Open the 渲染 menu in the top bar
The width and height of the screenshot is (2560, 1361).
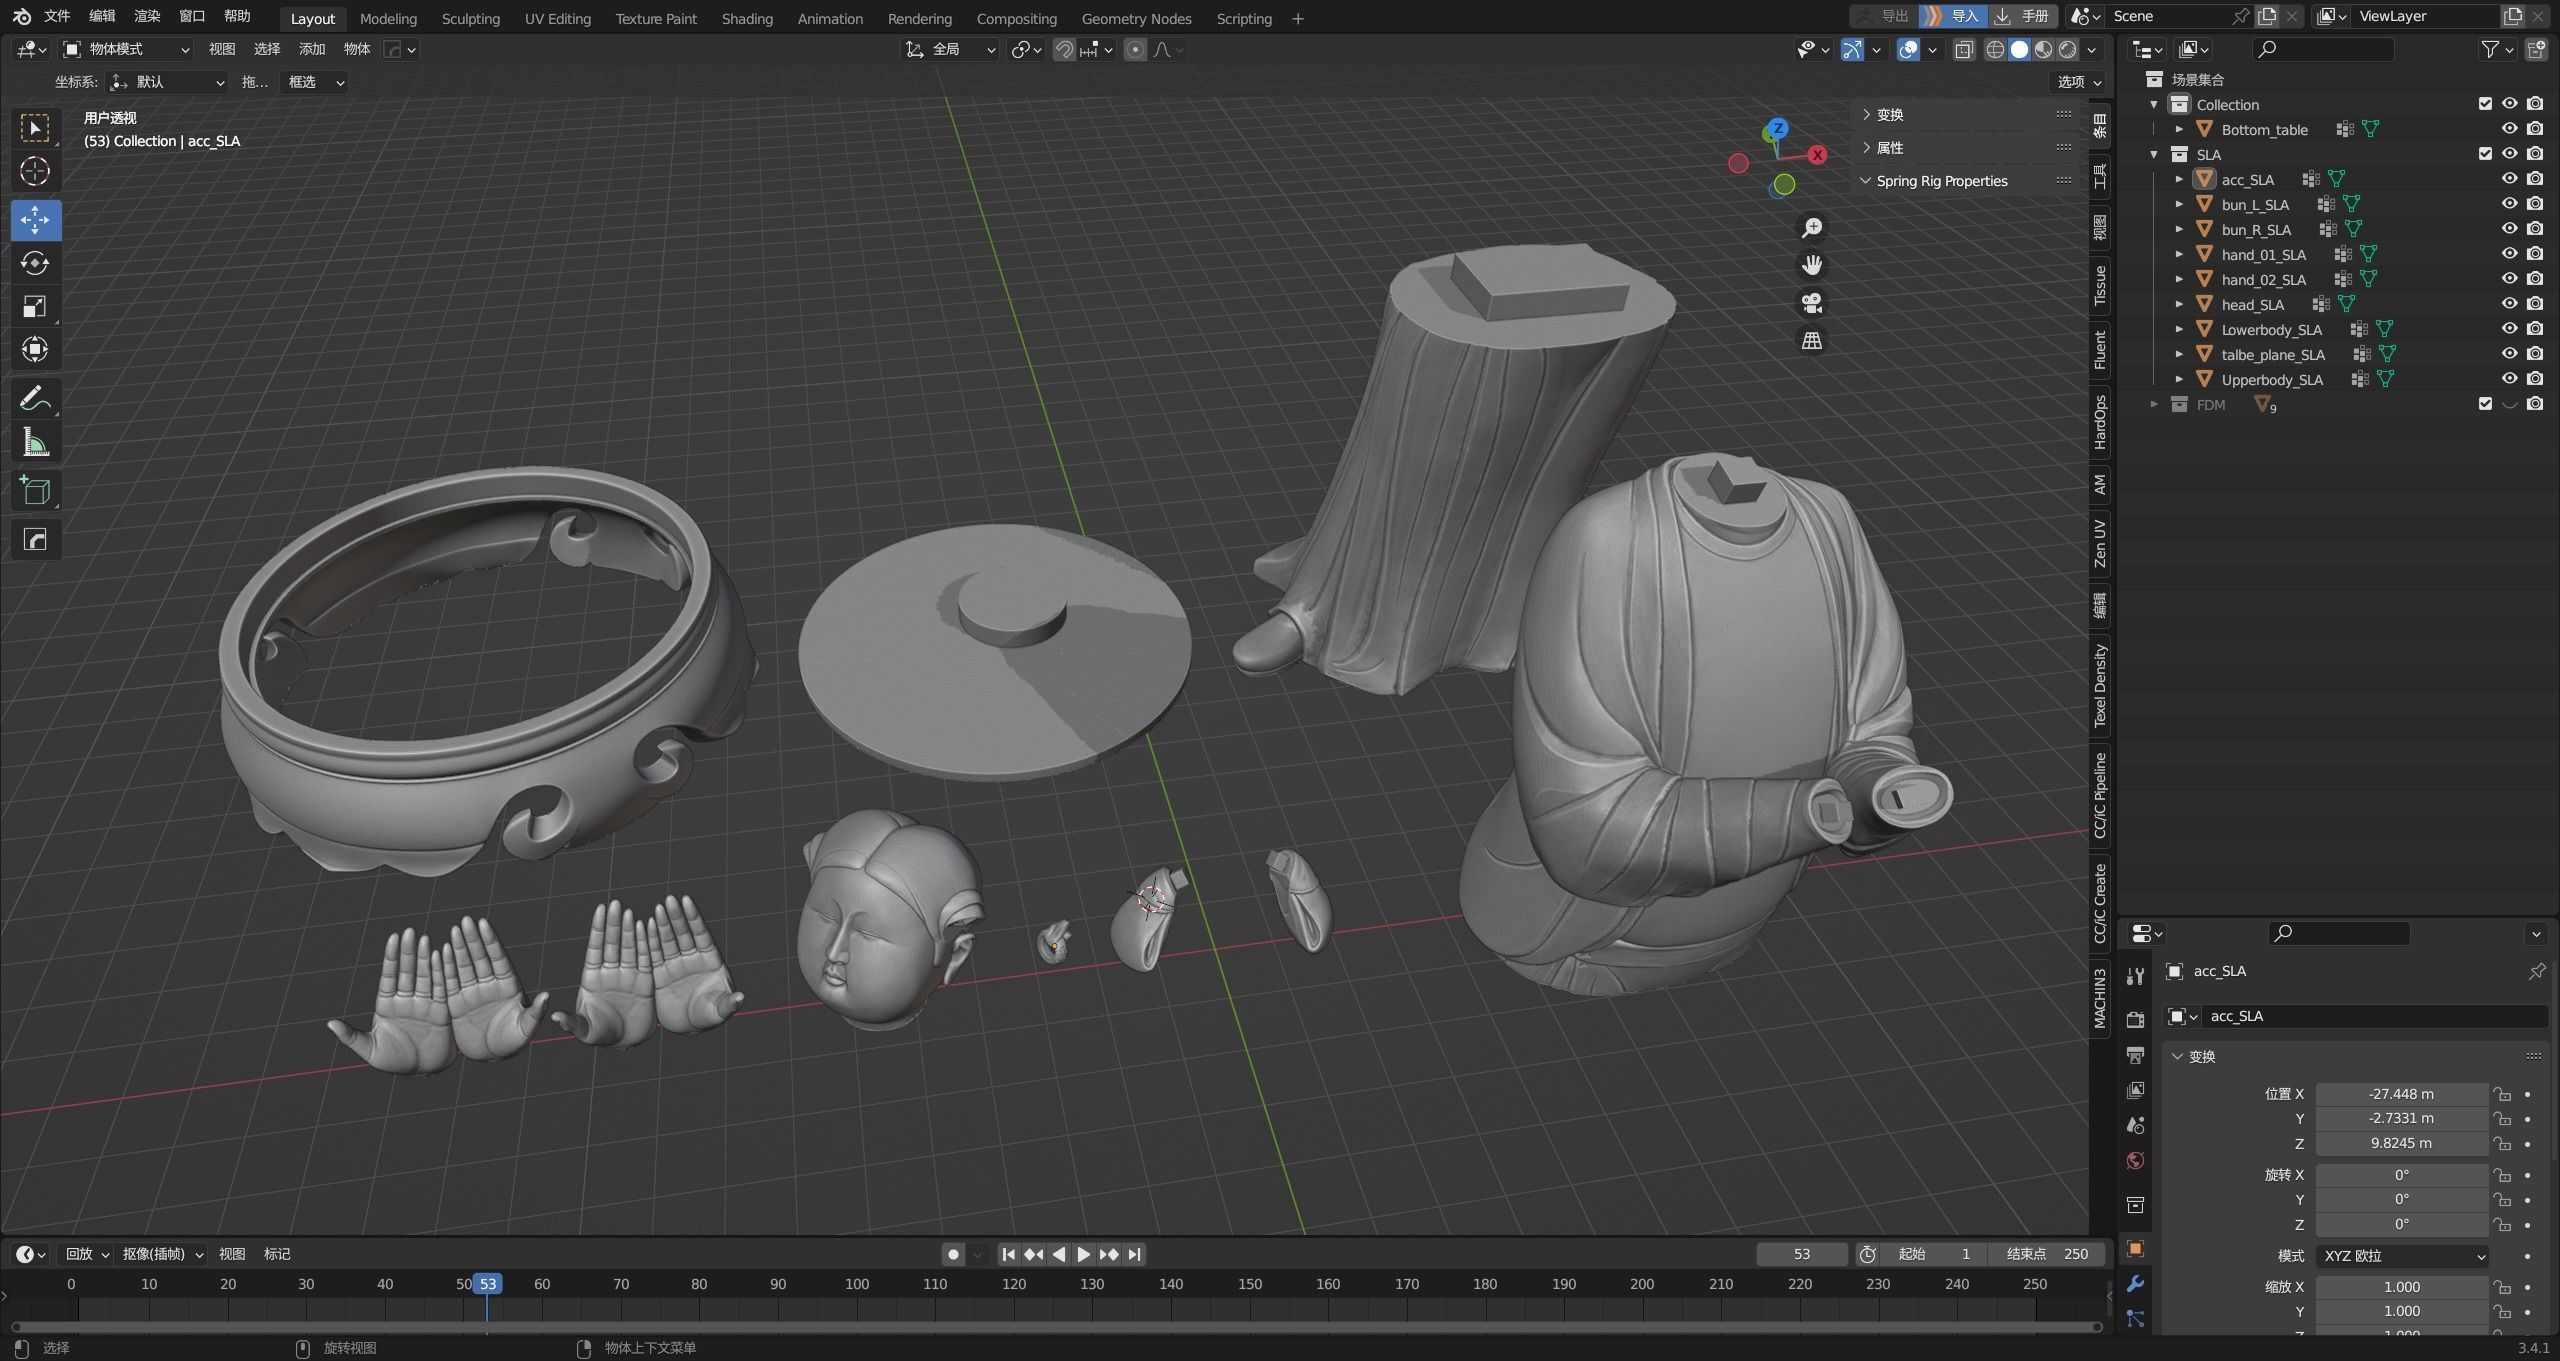coord(147,16)
